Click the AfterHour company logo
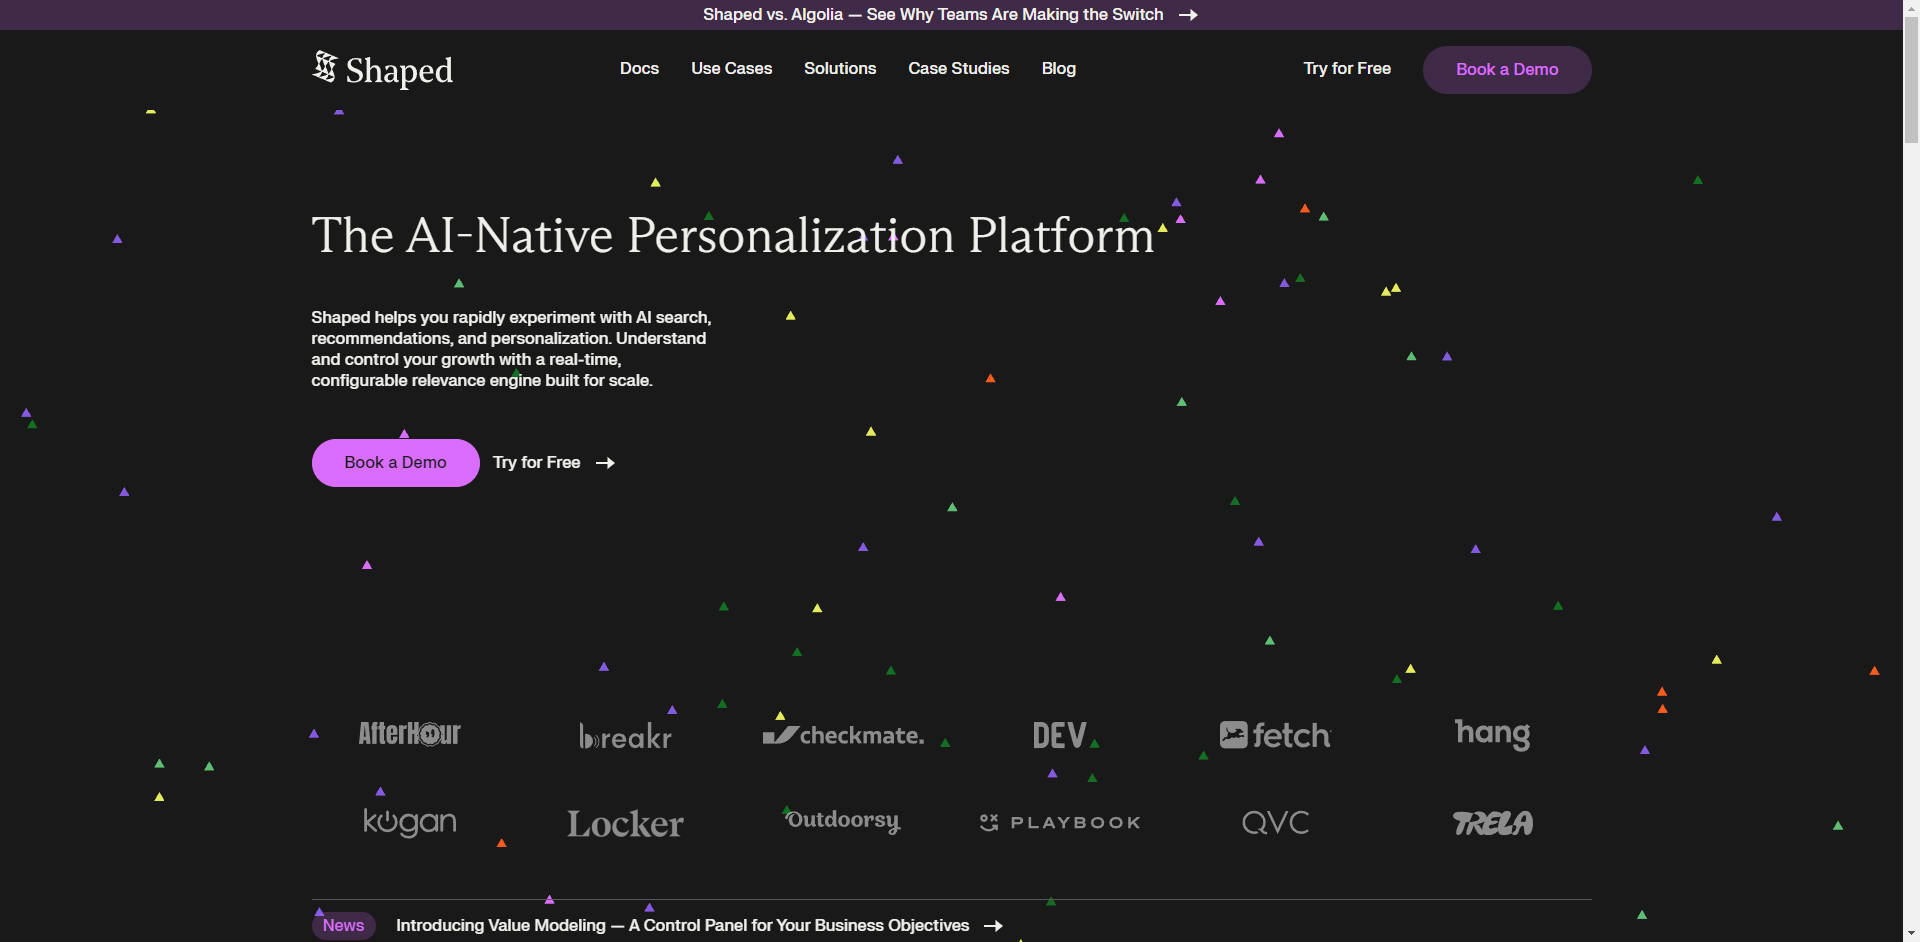This screenshot has width=1920, height=942. (409, 734)
